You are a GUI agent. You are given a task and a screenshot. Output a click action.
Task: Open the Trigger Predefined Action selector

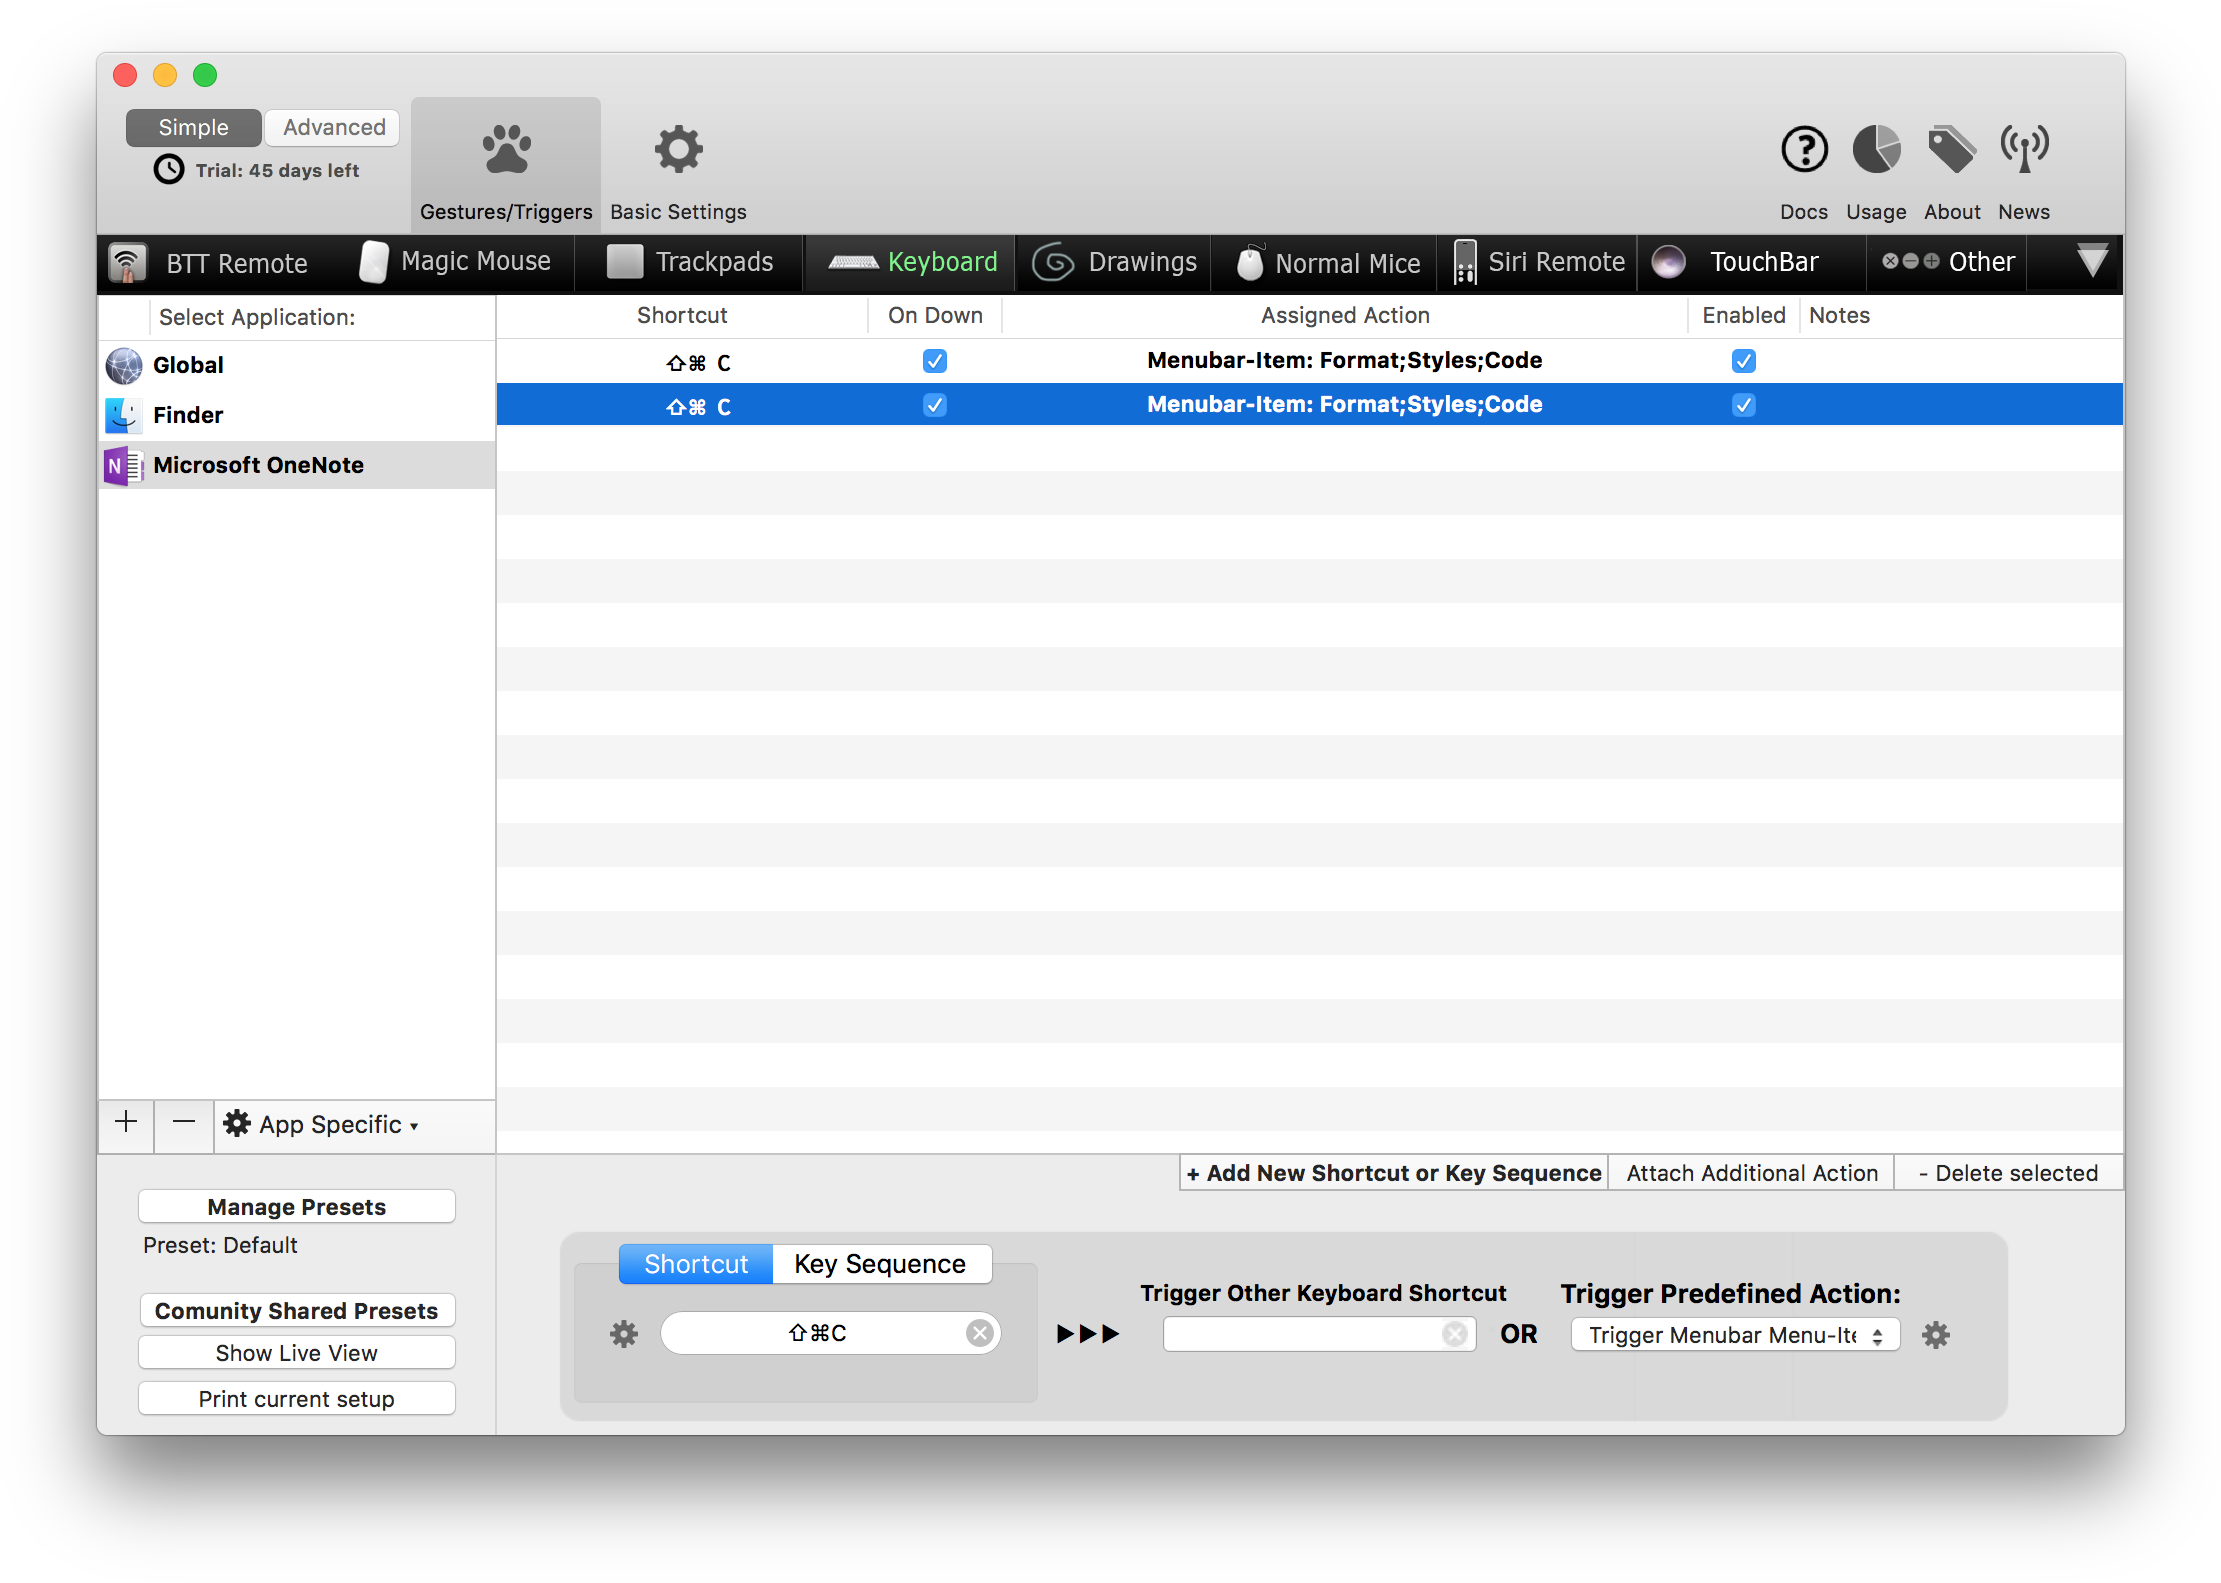coord(1733,1334)
